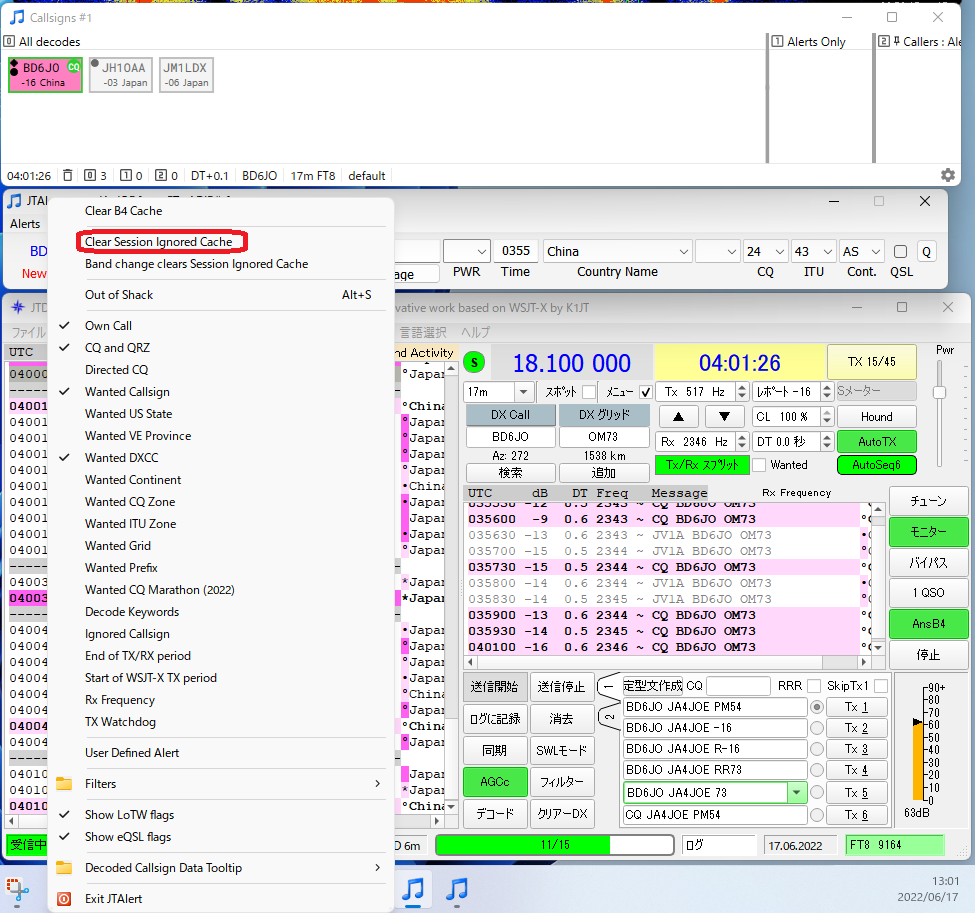The width and height of the screenshot is (975, 913).
Task: Open the snipping tool in the taskbar
Action: pos(17,889)
